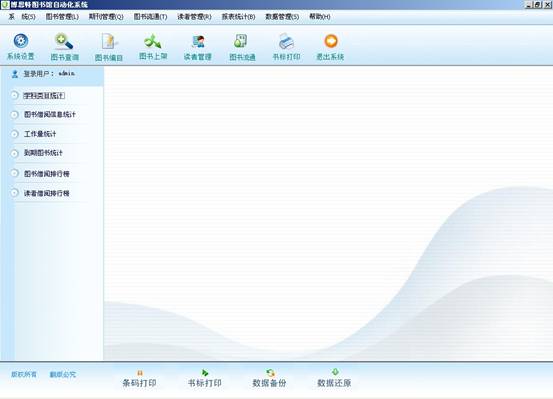Open the 到期图书统计 sidebar entry

[43, 153]
